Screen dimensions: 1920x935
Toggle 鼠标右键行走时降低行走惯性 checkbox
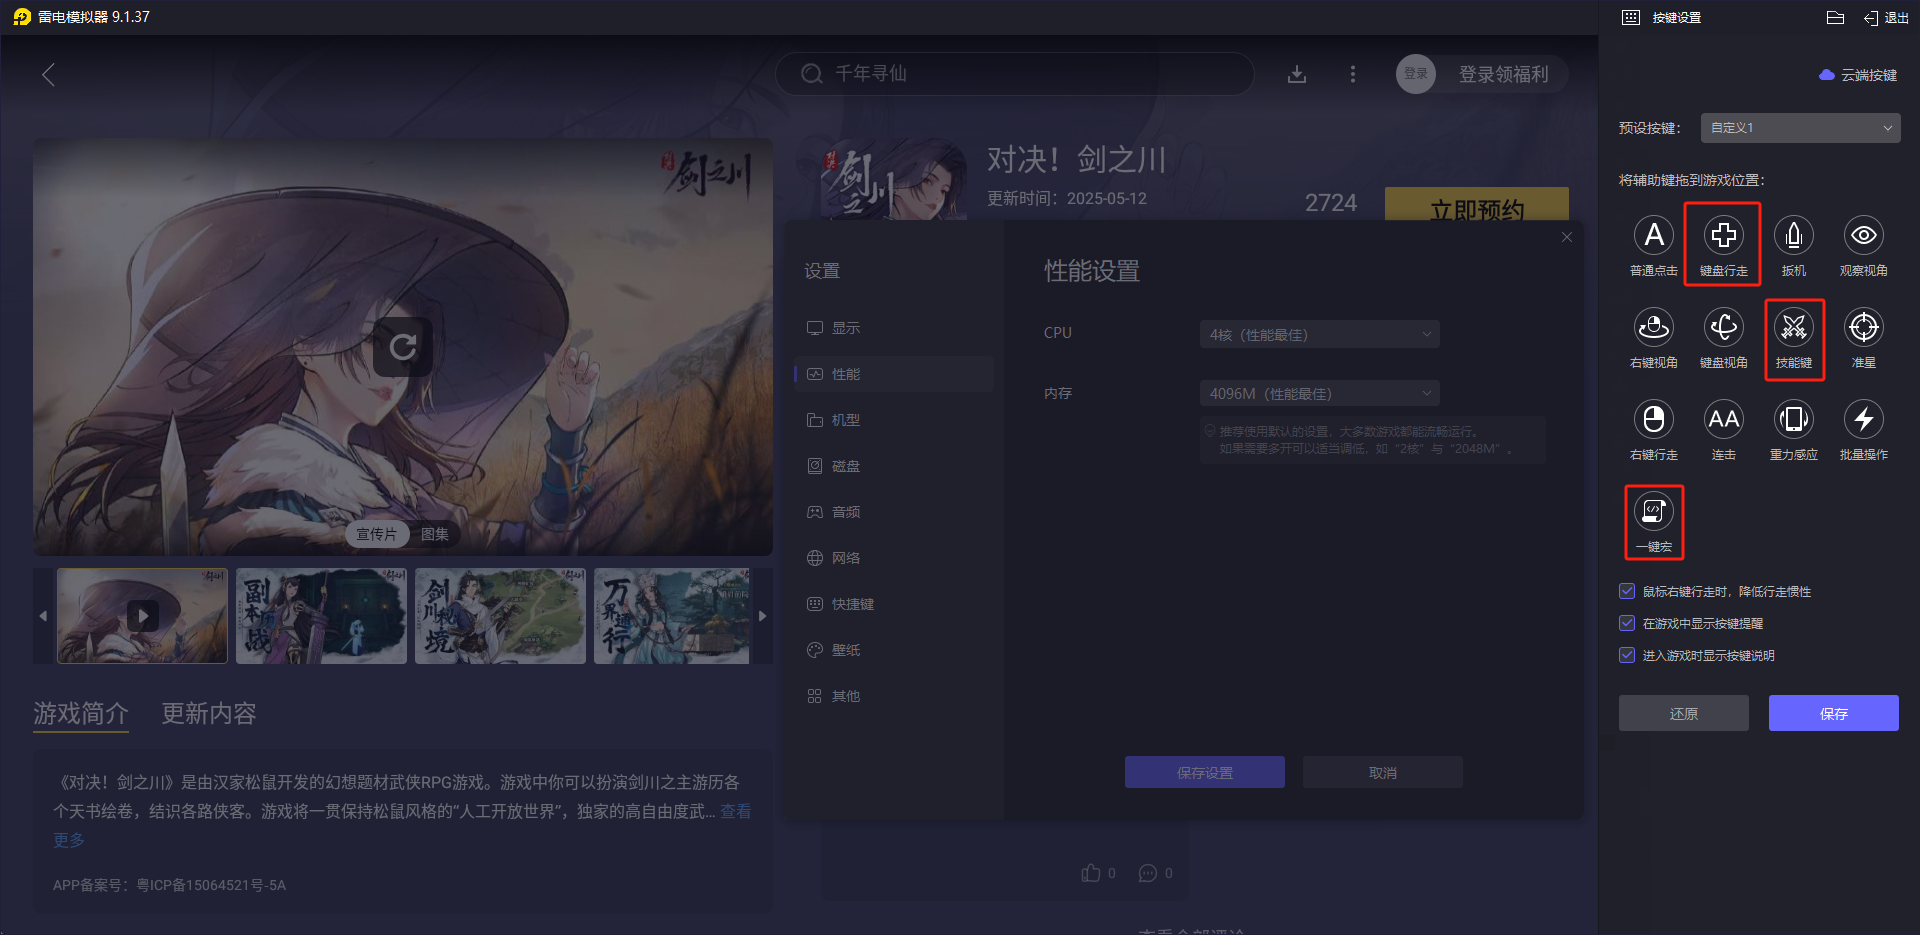[x=1627, y=591]
